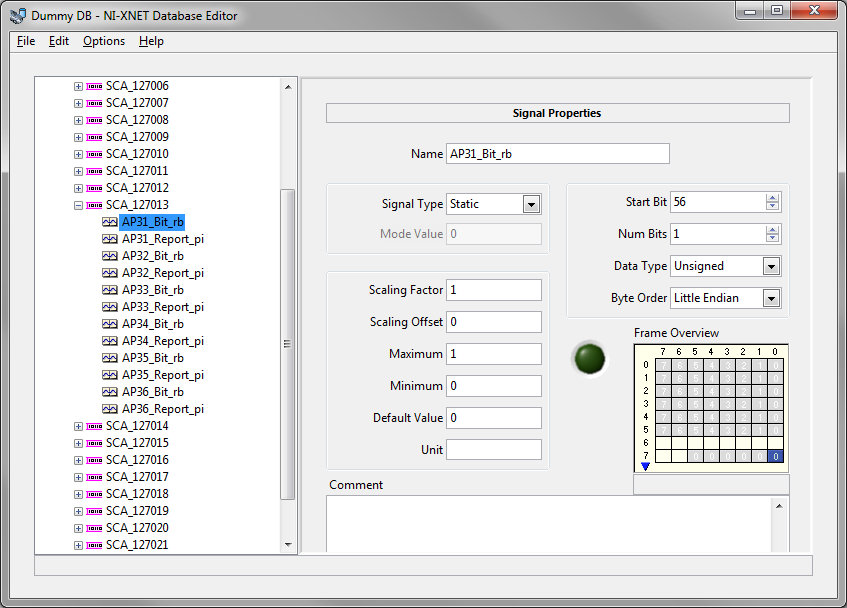Select the AP34_Report_pi signal
The width and height of the screenshot is (847, 608).
click(x=163, y=341)
